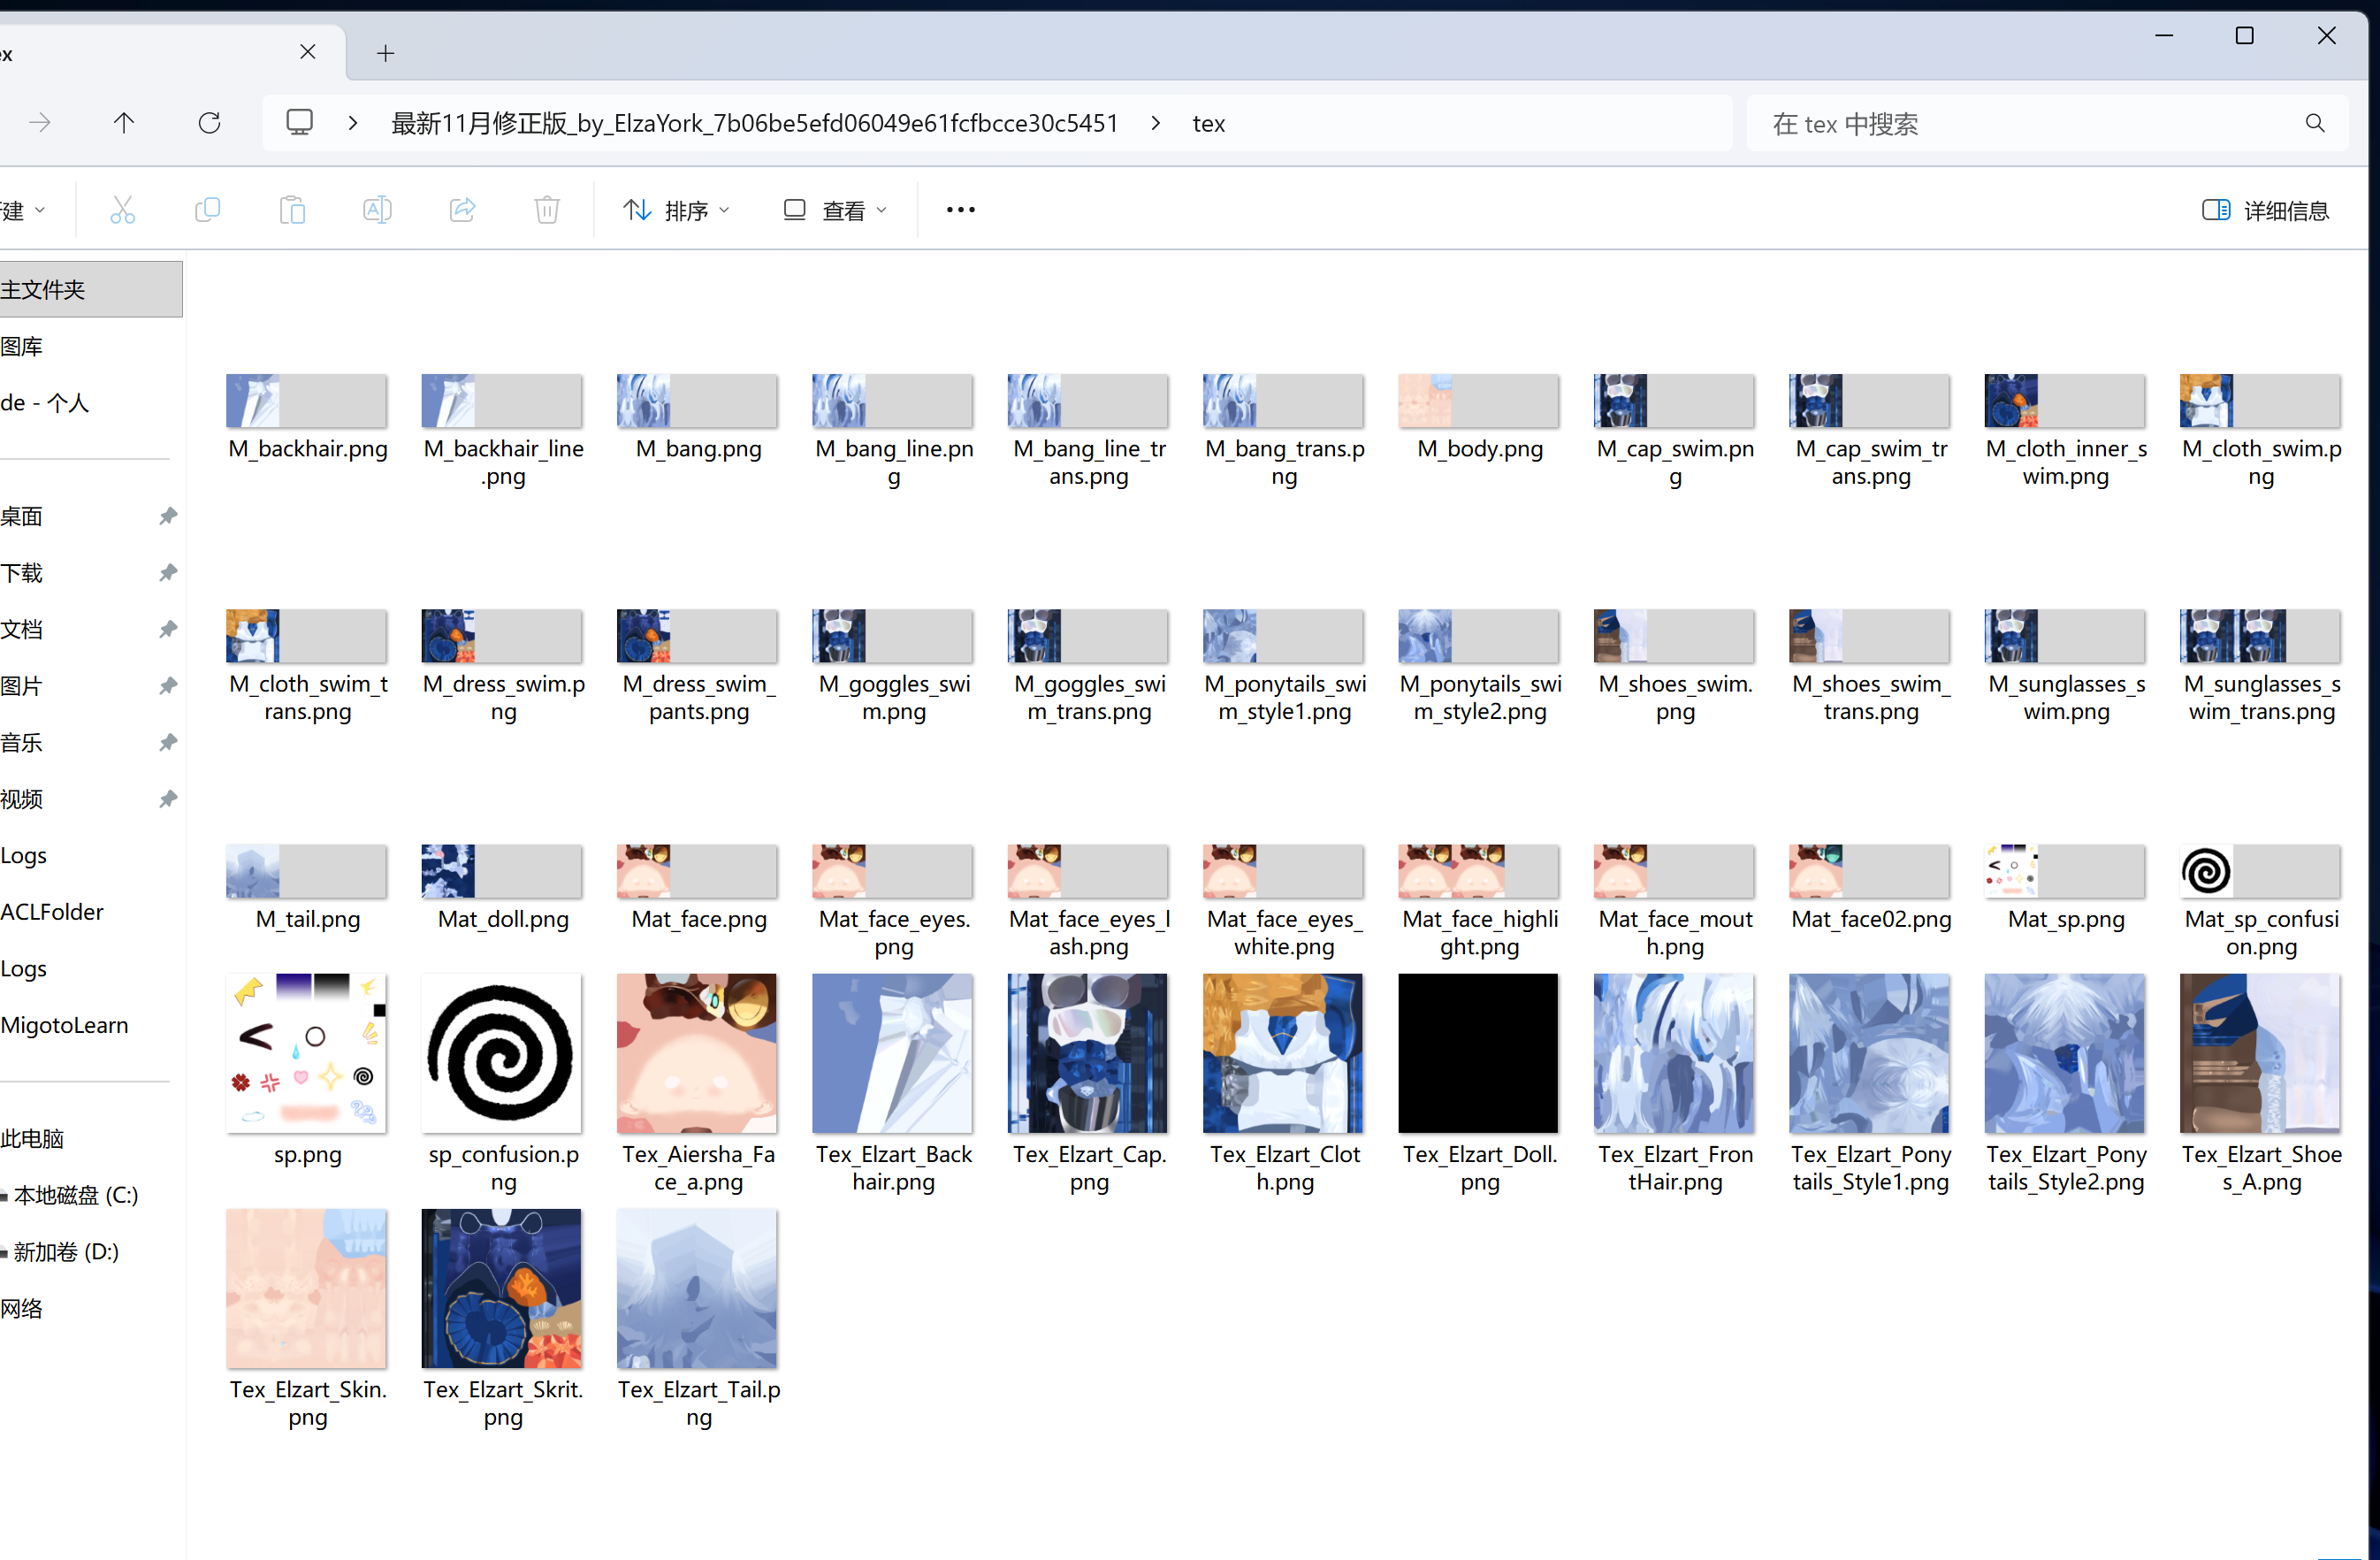Viewport: 2380px width, 1560px height.
Task: Unpin 桌面 from quick access
Action: [168, 516]
